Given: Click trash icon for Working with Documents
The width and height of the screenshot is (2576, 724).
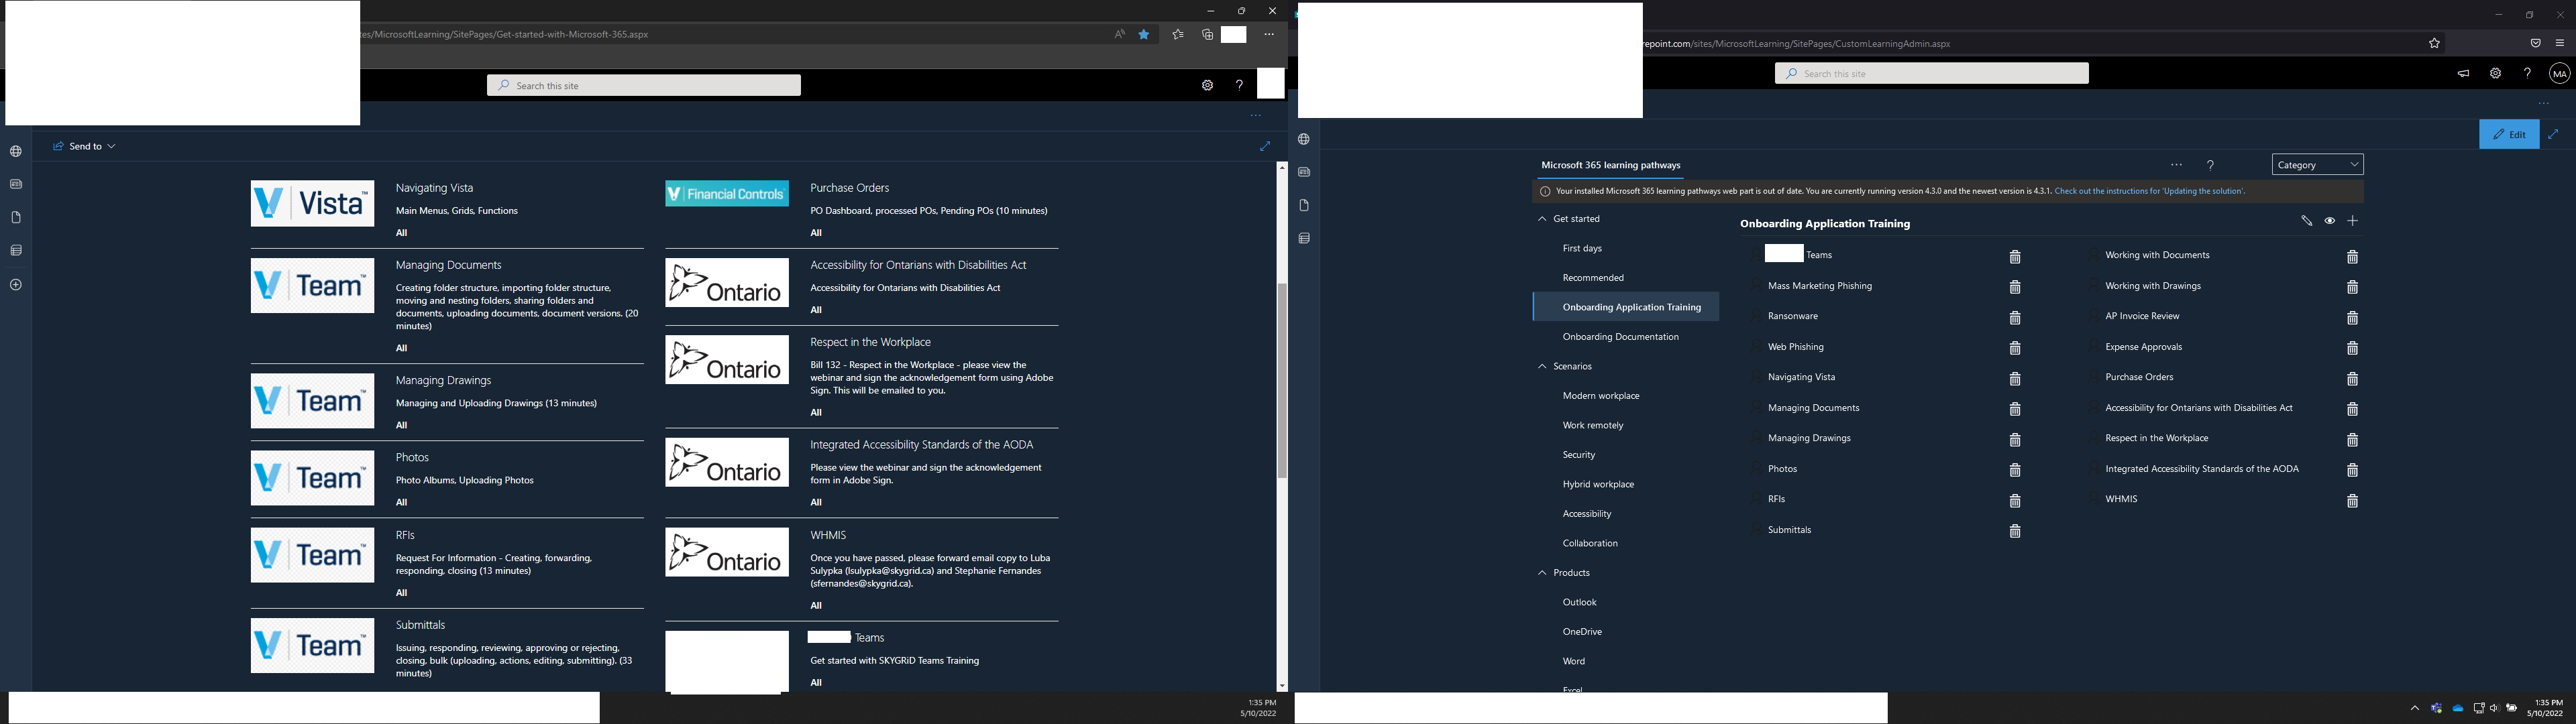Looking at the screenshot, I should click(x=2352, y=257).
